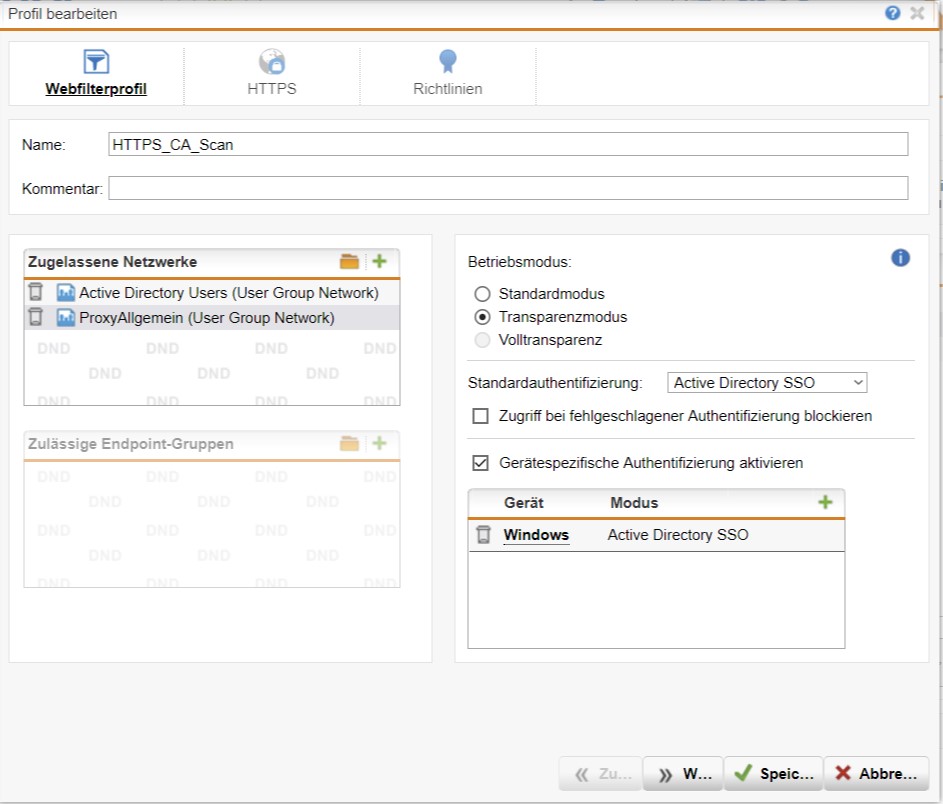The height and width of the screenshot is (804, 943).
Task: Add device authentication with green plus icon
Action: click(825, 502)
